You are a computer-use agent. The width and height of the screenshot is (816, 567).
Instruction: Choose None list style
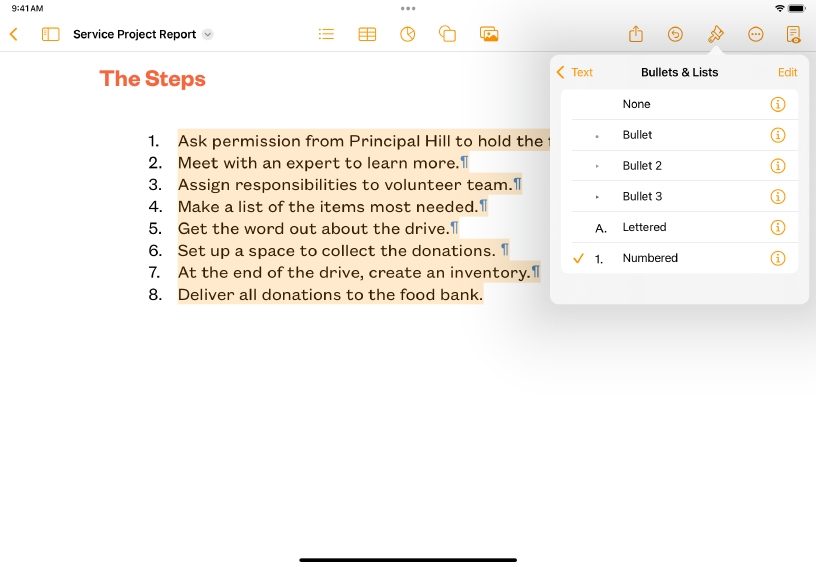tap(636, 104)
